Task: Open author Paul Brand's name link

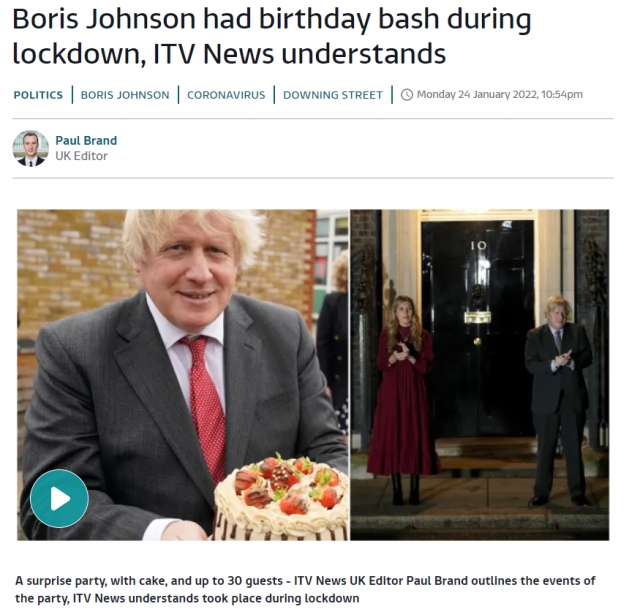Action: coord(86,140)
